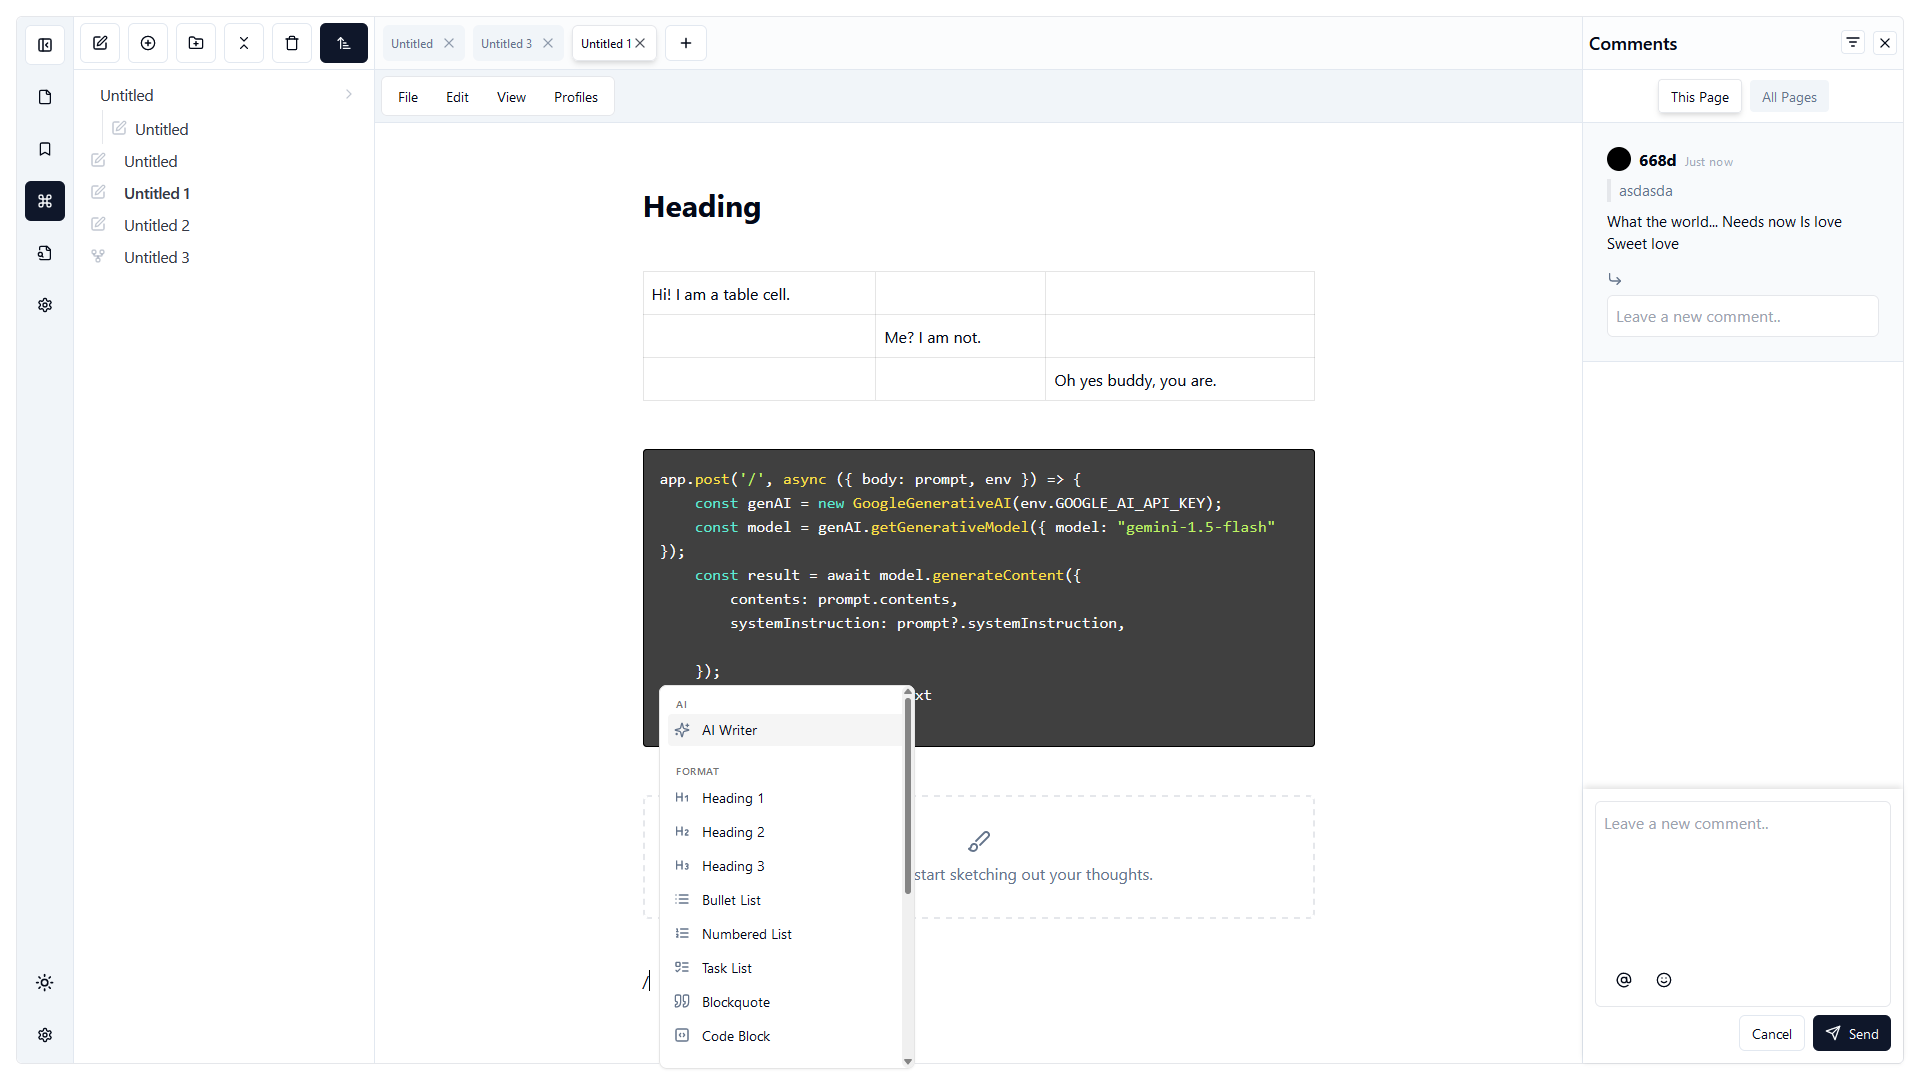The width and height of the screenshot is (1920, 1080).
Task: Switch comments to All Pages
Action: point(1788,97)
